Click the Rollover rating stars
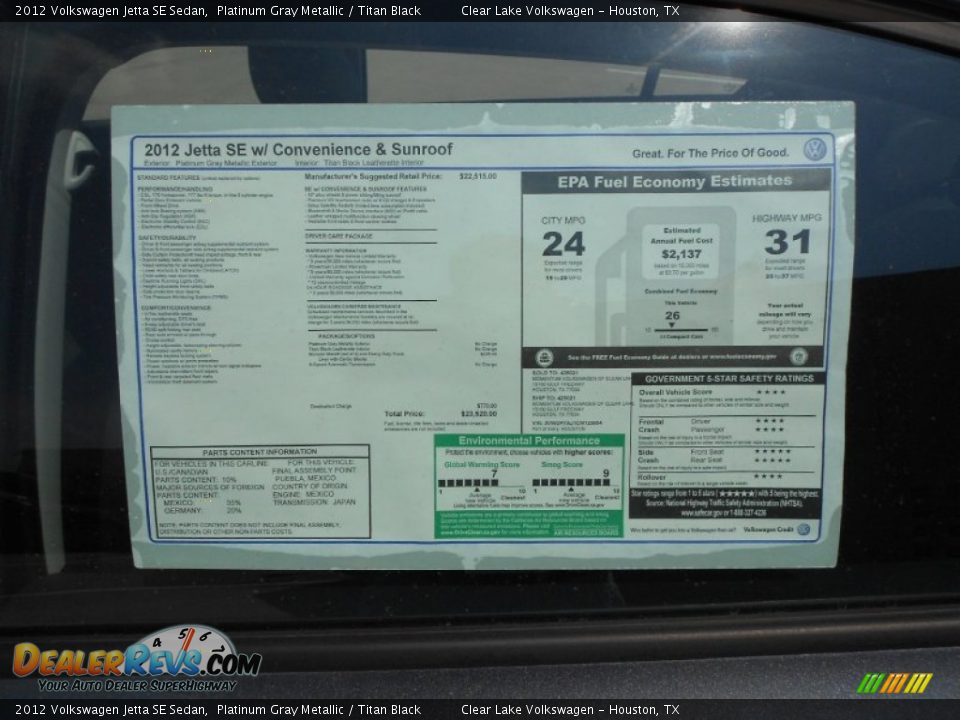 pos(768,476)
